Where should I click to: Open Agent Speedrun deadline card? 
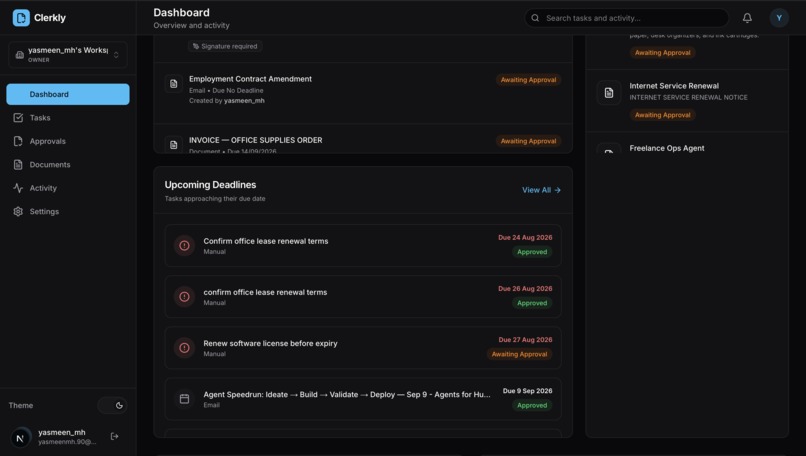pyautogui.click(x=363, y=398)
